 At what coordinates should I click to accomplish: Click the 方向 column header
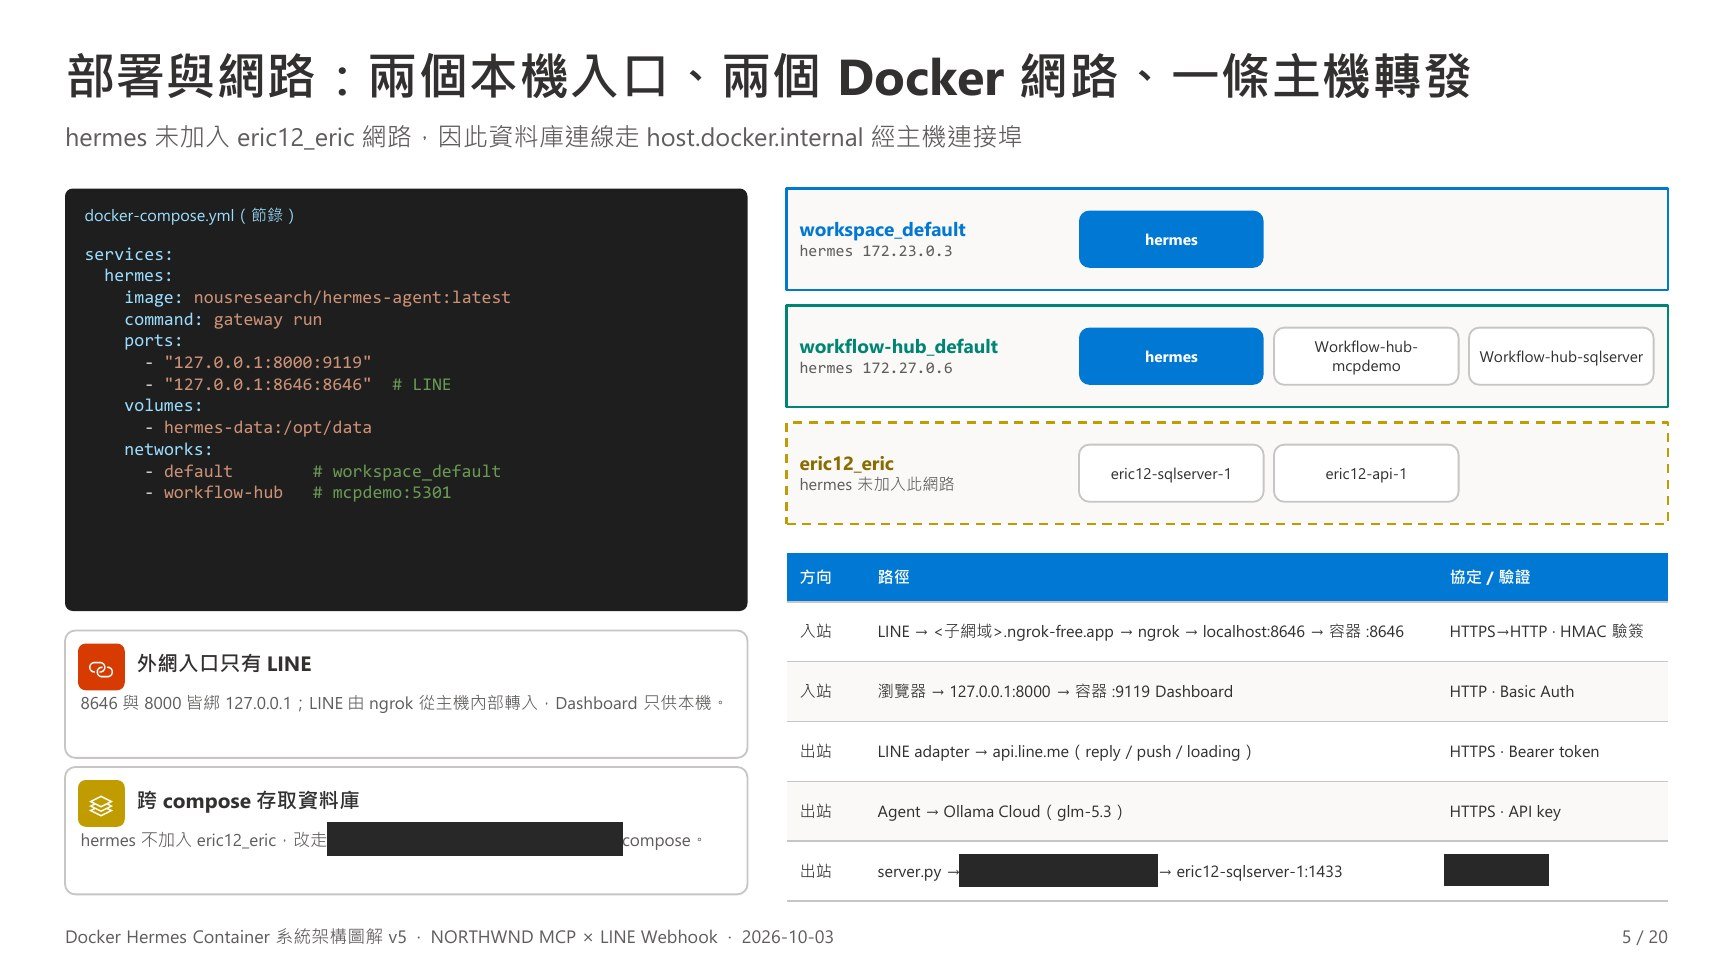(x=815, y=577)
